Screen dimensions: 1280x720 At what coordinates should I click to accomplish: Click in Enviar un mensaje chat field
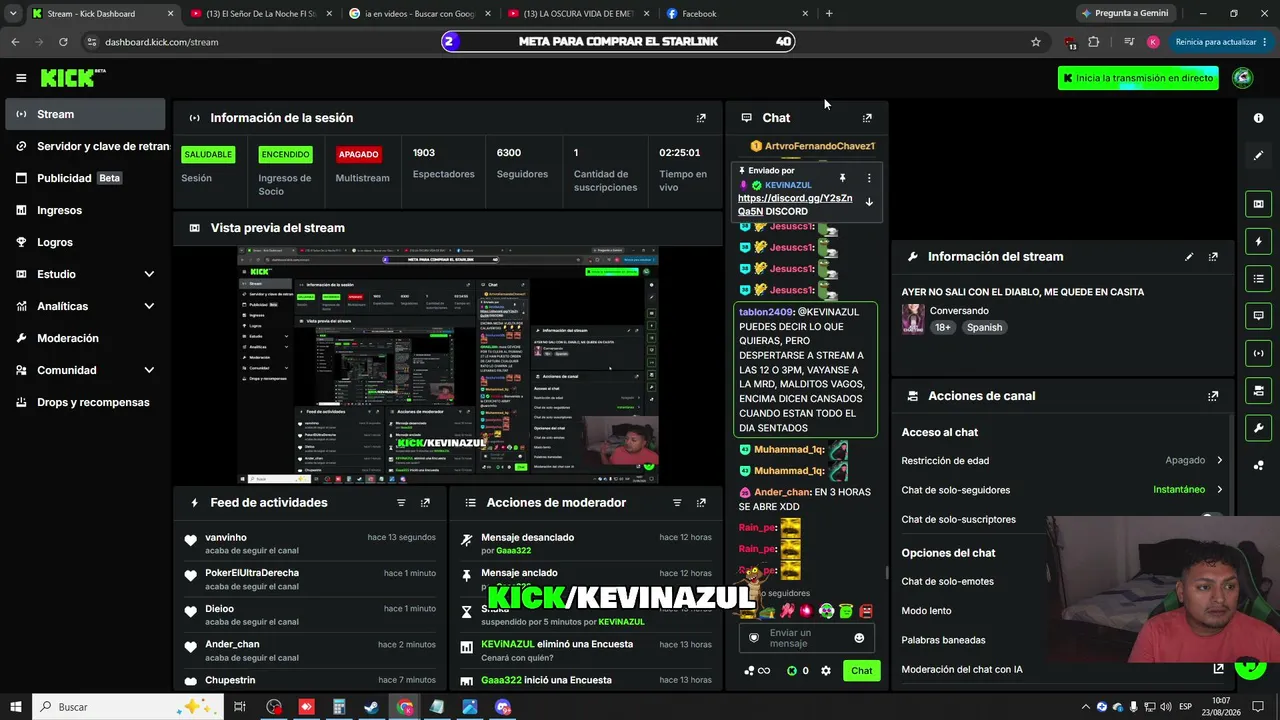tap(805, 638)
